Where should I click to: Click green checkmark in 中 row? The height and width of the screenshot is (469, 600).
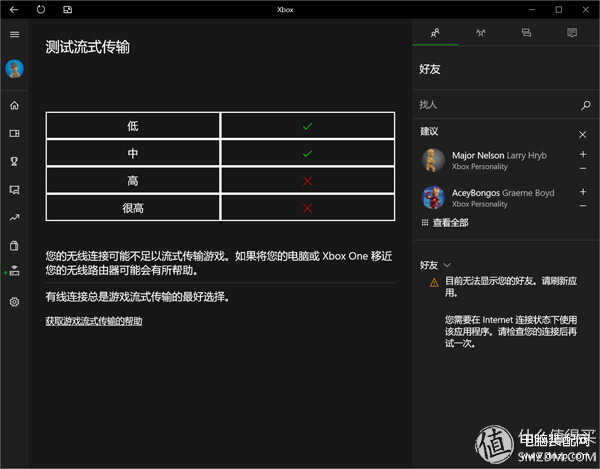pos(307,154)
